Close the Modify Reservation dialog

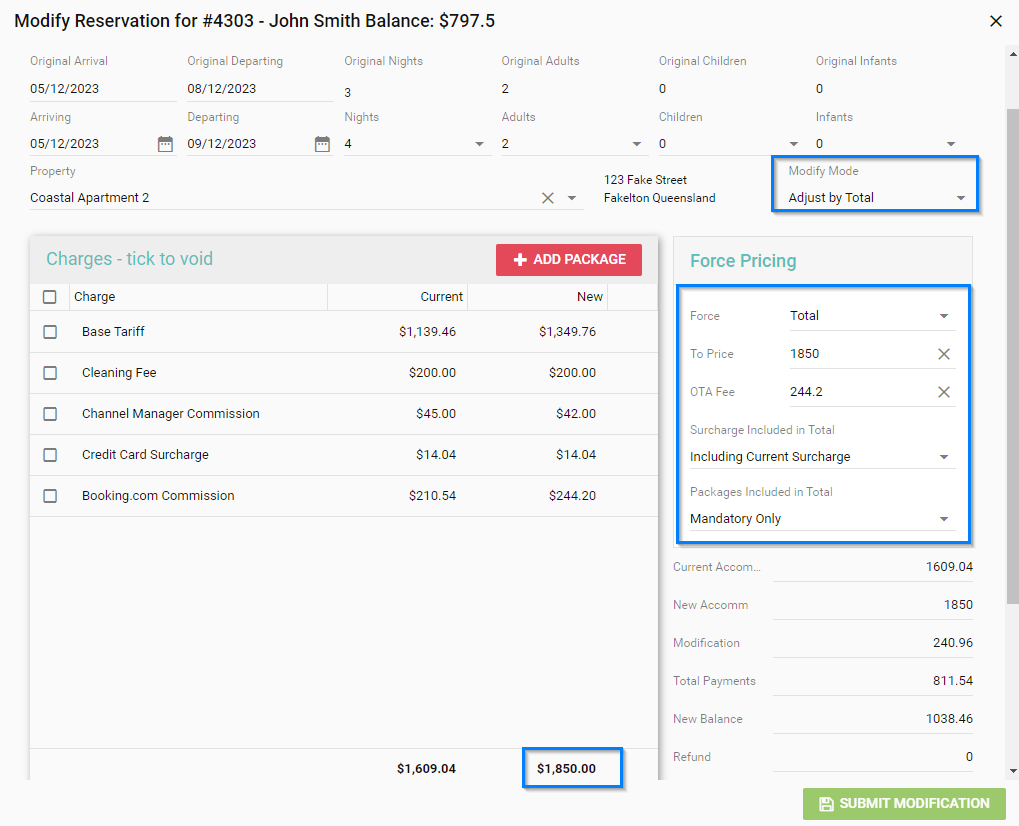tap(995, 21)
